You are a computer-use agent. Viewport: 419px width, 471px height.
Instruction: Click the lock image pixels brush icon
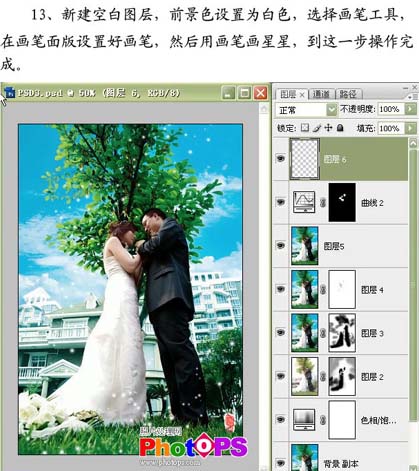tap(317, 128)
